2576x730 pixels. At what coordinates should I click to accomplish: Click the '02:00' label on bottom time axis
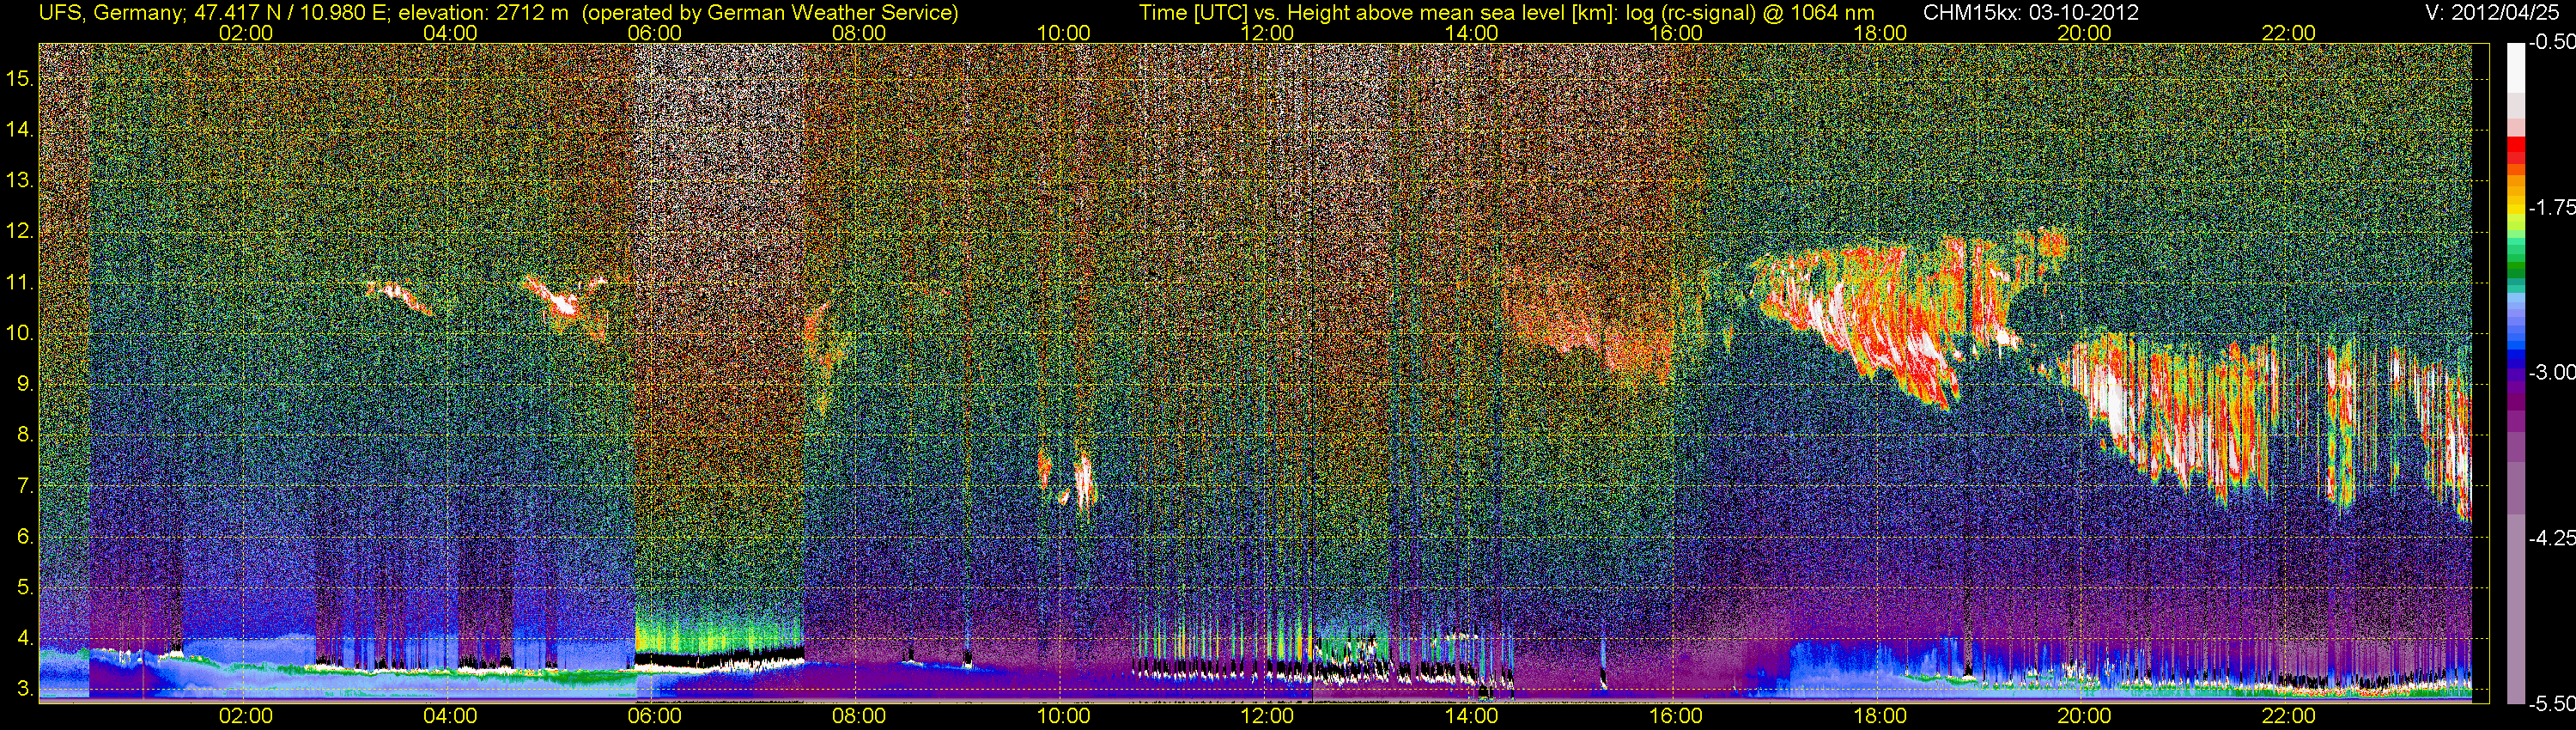246,716
